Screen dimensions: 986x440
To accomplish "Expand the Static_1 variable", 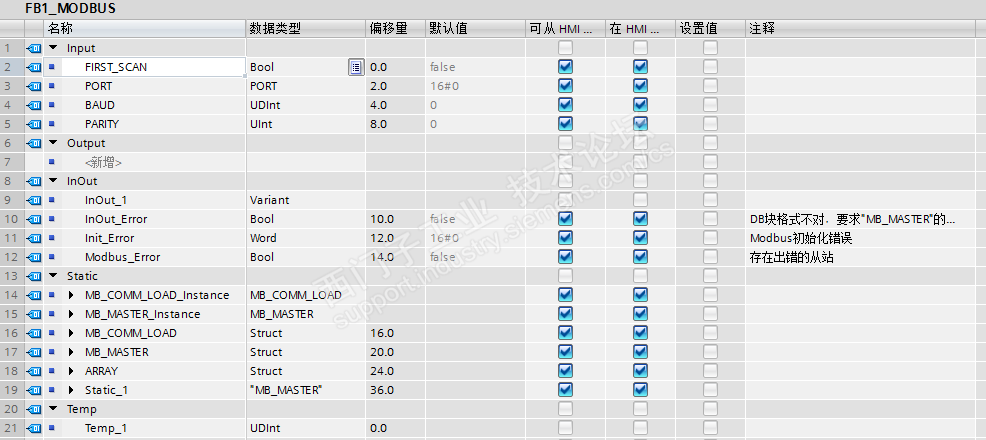I will [x=71, y=390].
